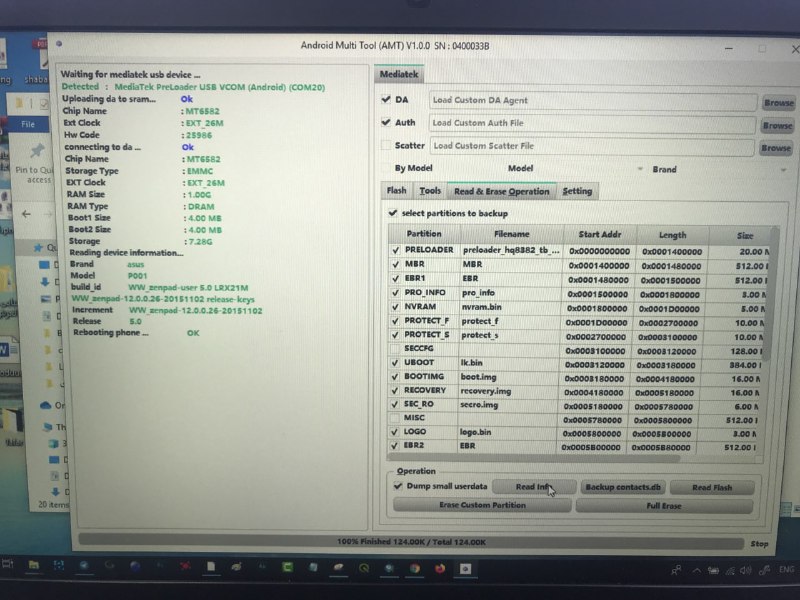This screenshot has width=800, height=600.
Task: Click Browse next to Auth File field
Action: click(x=777, y=126)
